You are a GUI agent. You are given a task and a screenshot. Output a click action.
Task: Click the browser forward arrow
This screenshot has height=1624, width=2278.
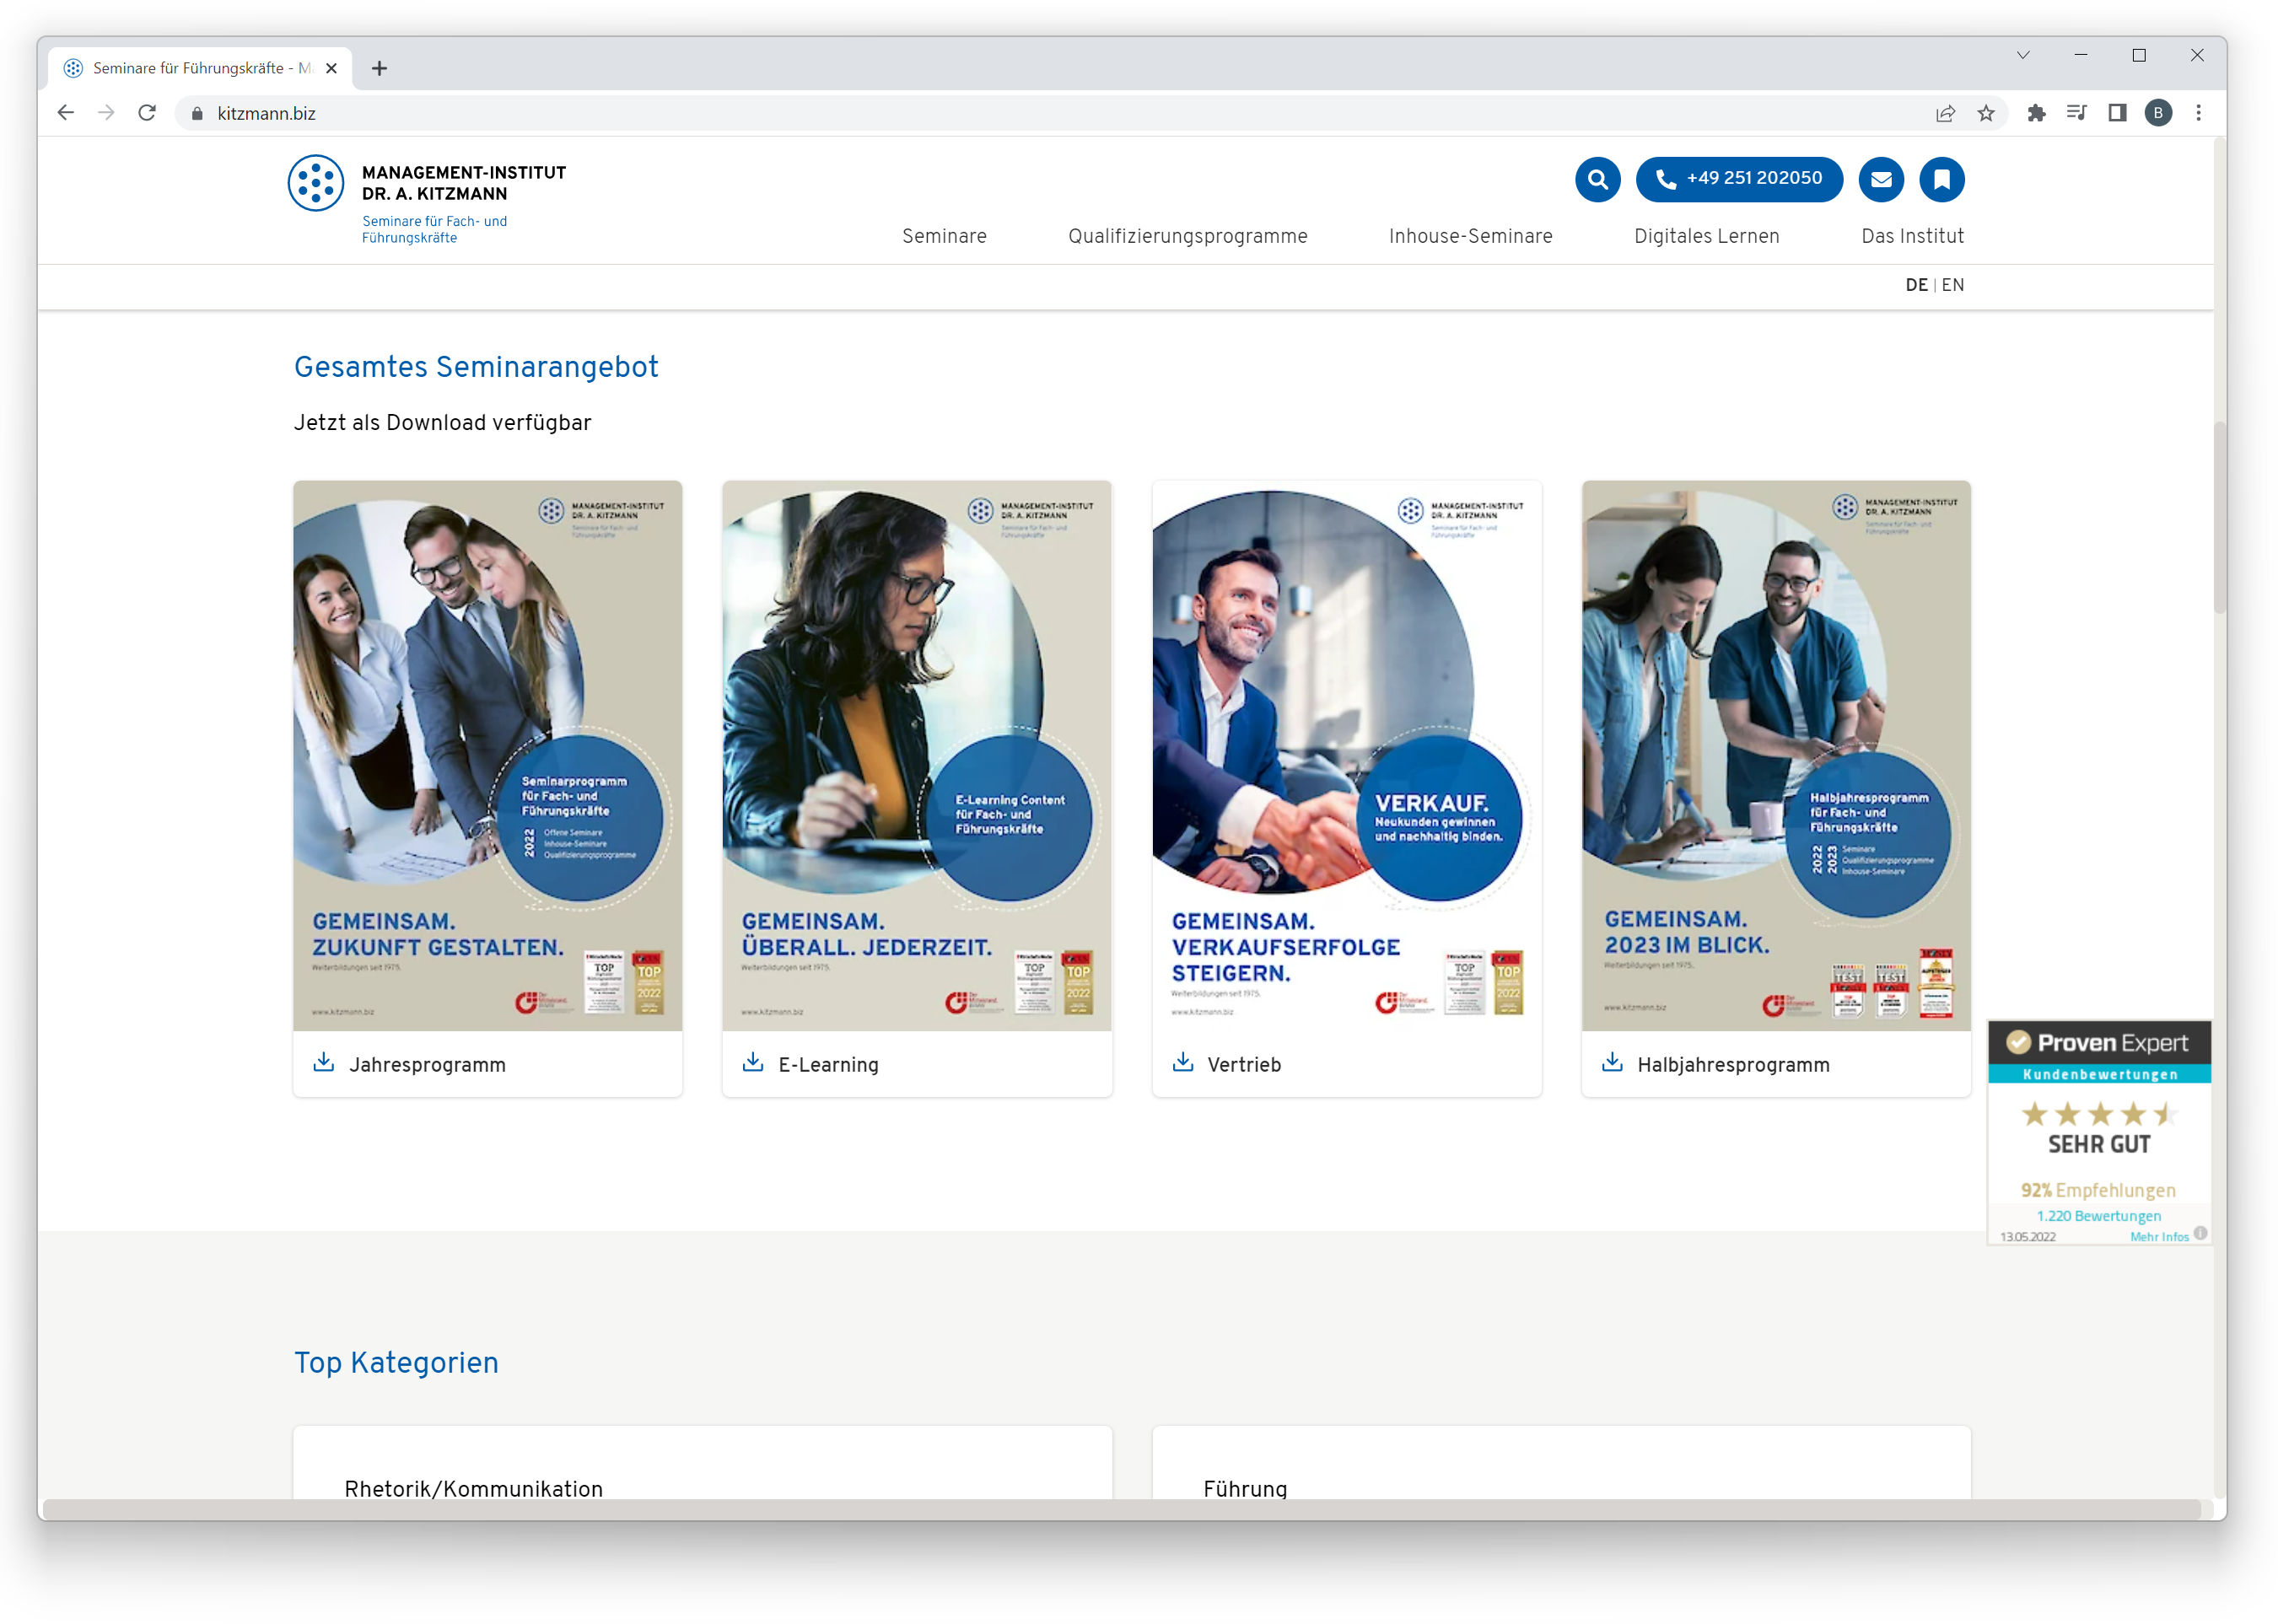(x=106, y=113)
